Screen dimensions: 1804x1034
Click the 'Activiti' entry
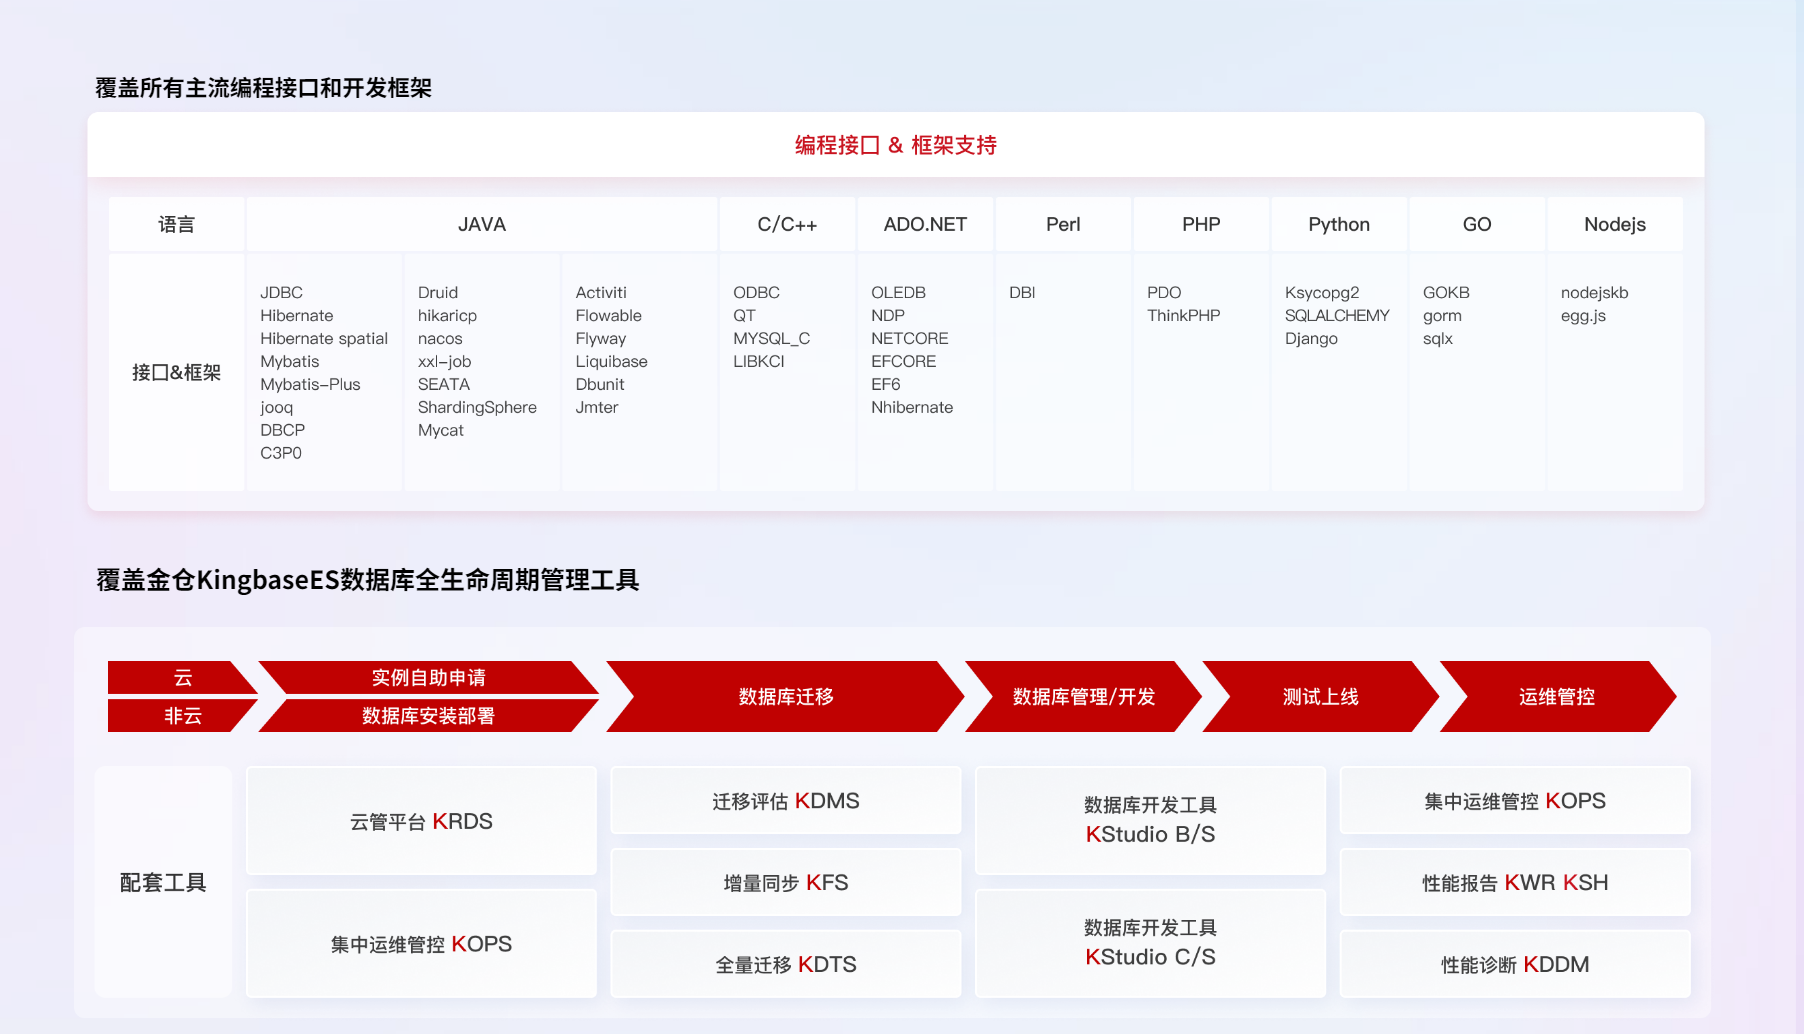point(601,292)
